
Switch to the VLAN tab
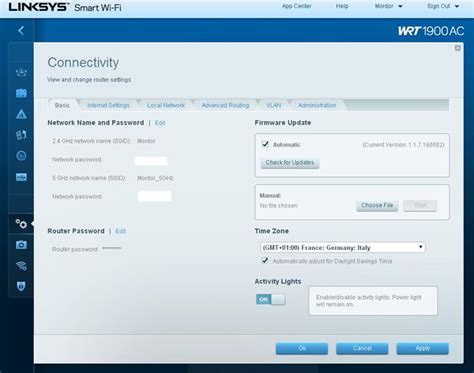(273, 105)
